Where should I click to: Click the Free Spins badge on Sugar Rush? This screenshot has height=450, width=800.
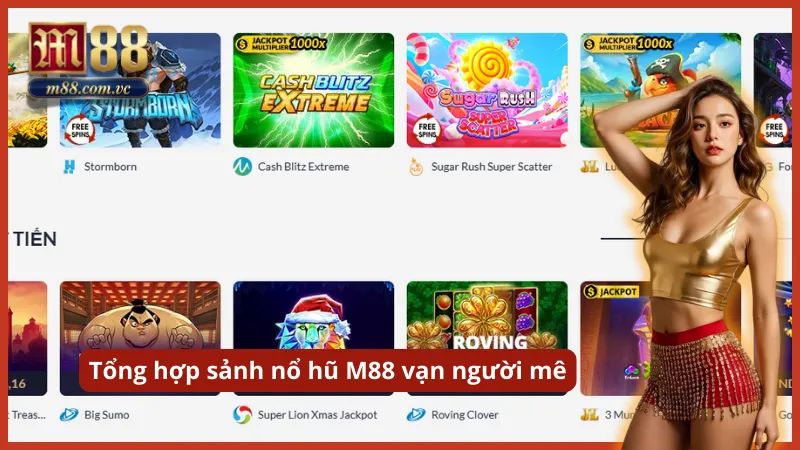(427, 130)
